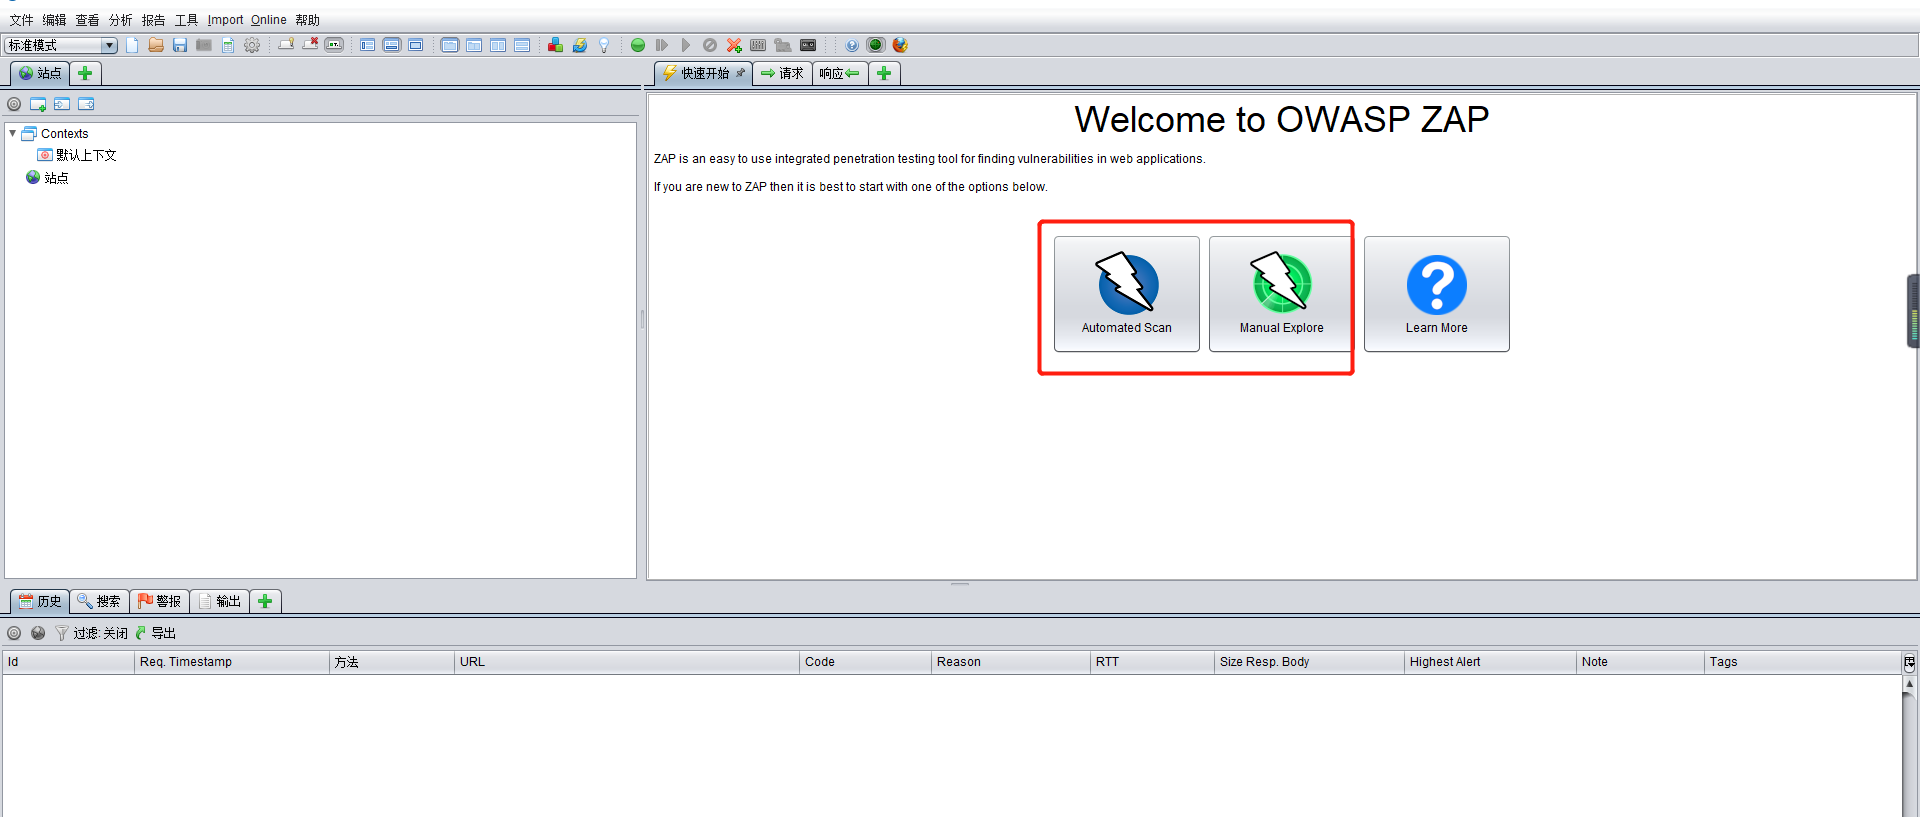Screen dimensions: 1920x817
Task: Choose Manual Explore
Action: [1281, 294]
